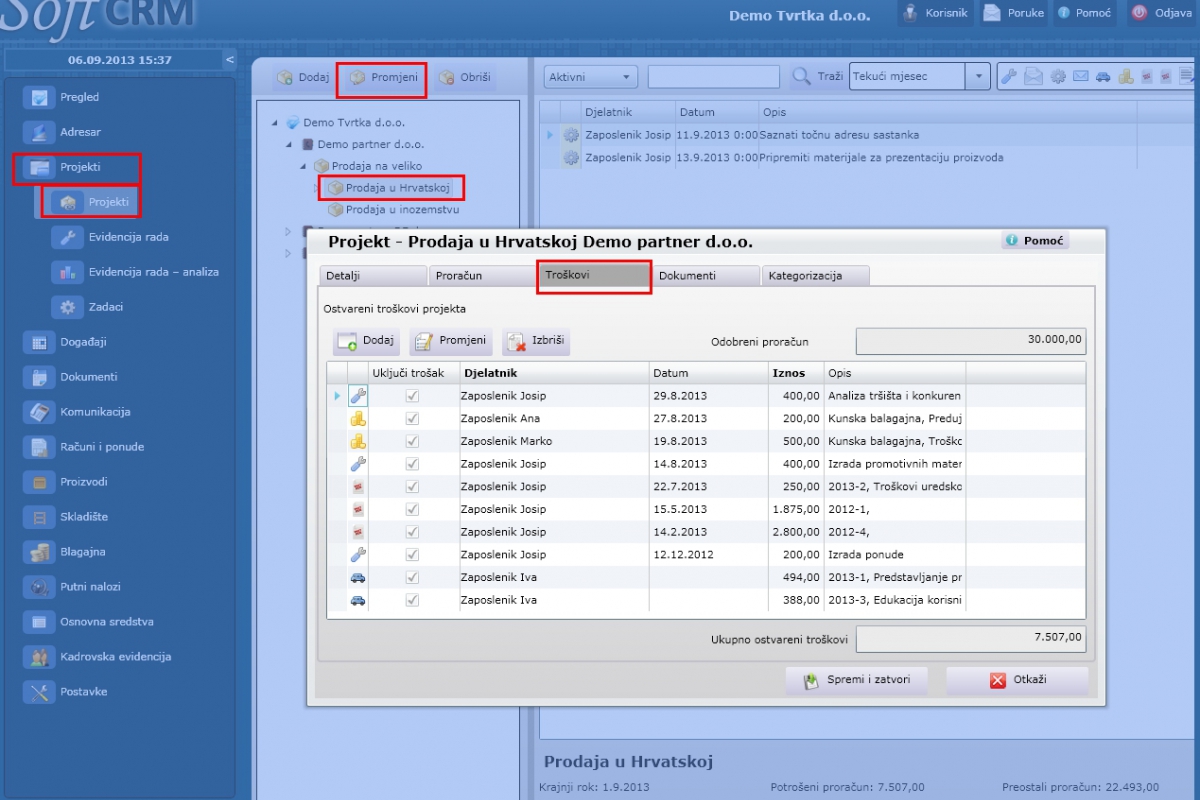The width and height of the screenshot is (1200, 800).
Task: Open Poruke in the header
Action: (1013, 13)
